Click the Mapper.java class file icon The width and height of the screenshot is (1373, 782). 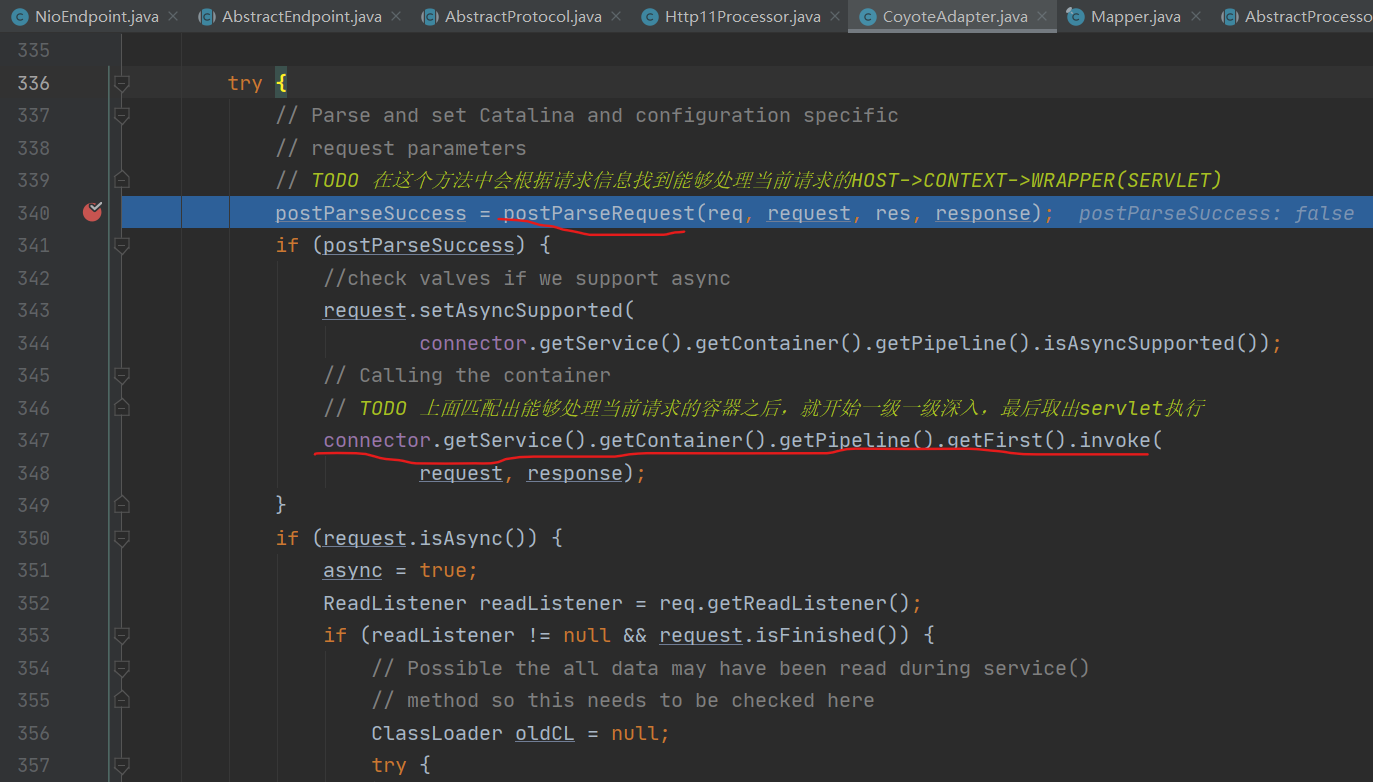[1075, 17]
